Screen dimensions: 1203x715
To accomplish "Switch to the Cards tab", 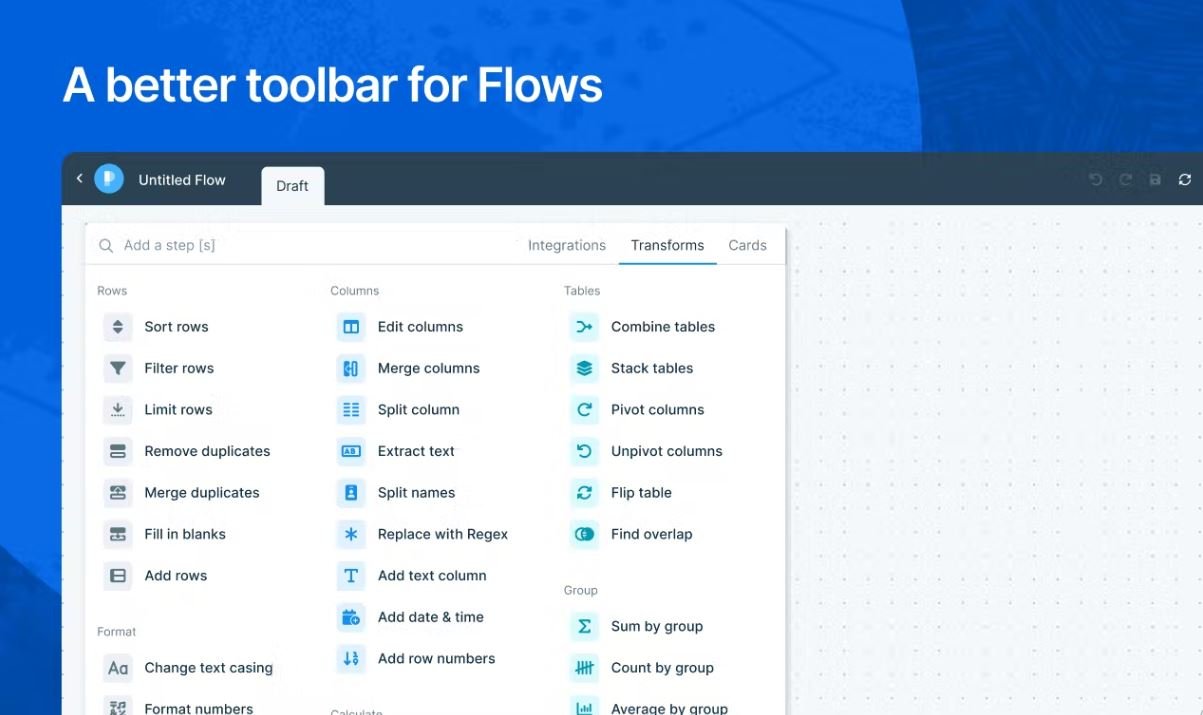I will click(747, 245).
